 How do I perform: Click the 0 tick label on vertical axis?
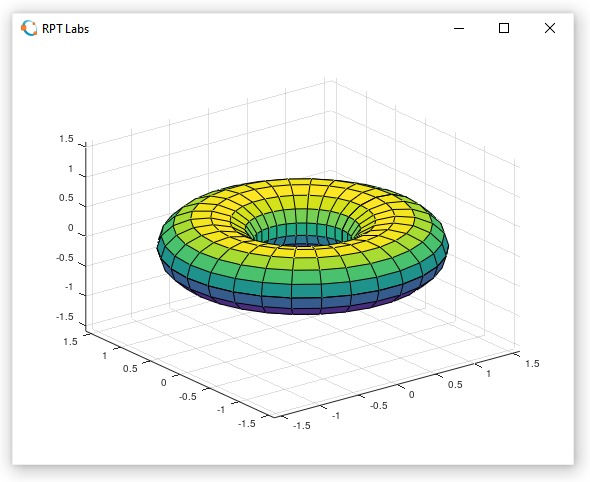(70, 228)
